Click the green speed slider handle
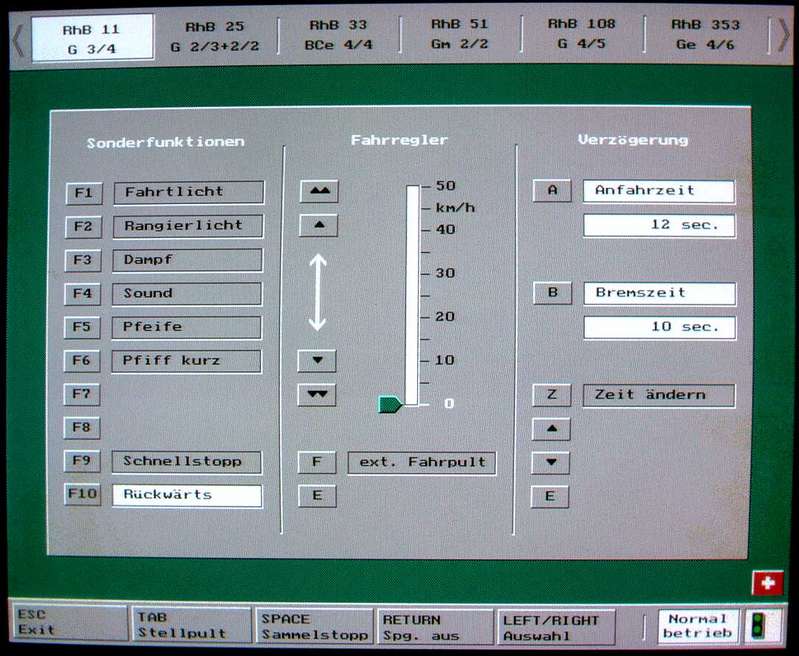The height and width of the screenshot is (656, 799). (390, 404)
